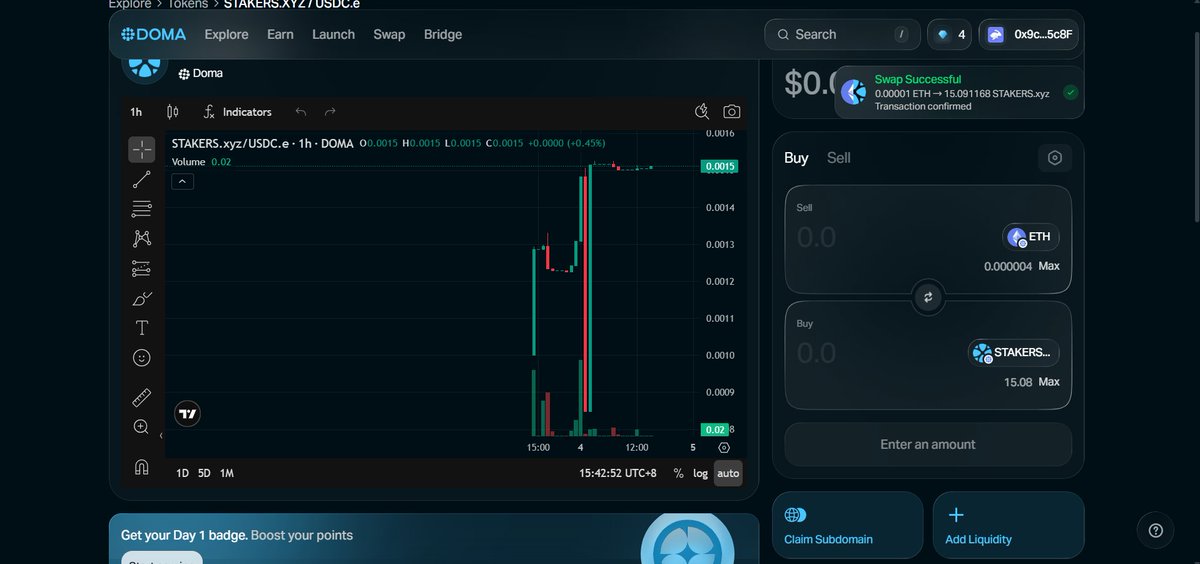
Task: Open the ETH token selector
Action: [1031, 237]
